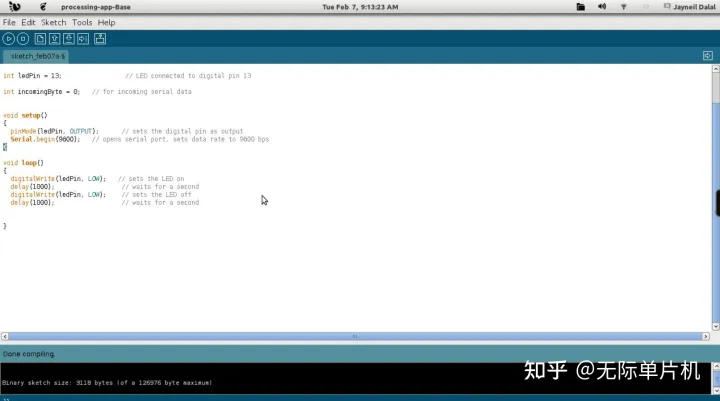Click the volume speaker icon

point(602,7)
